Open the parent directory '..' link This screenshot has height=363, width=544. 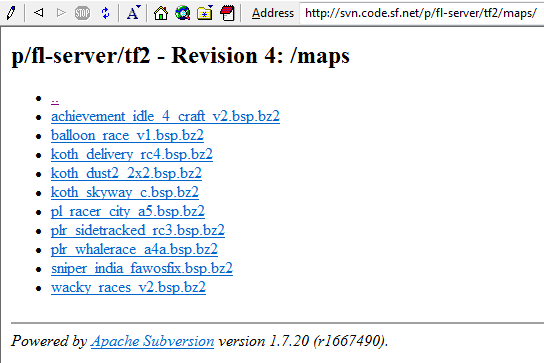pyautogui.click(x=55, y=100)
